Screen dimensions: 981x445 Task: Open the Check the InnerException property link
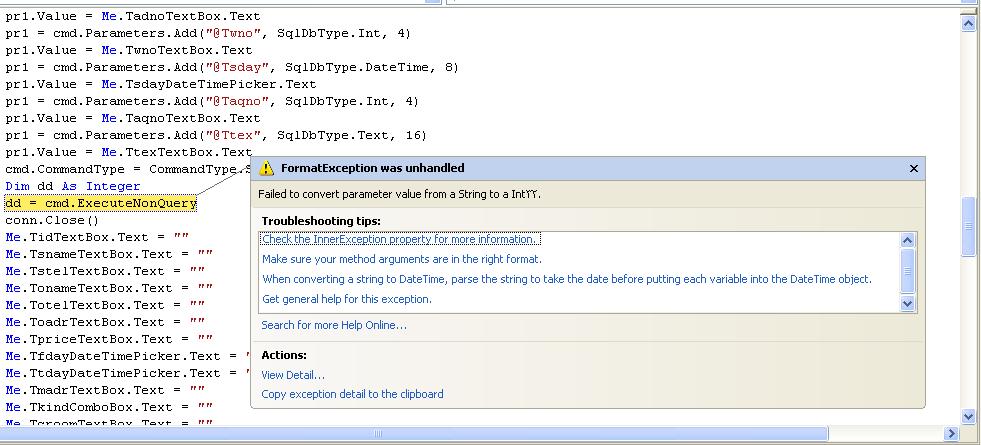pyautogui.click(x=399, y=239)
